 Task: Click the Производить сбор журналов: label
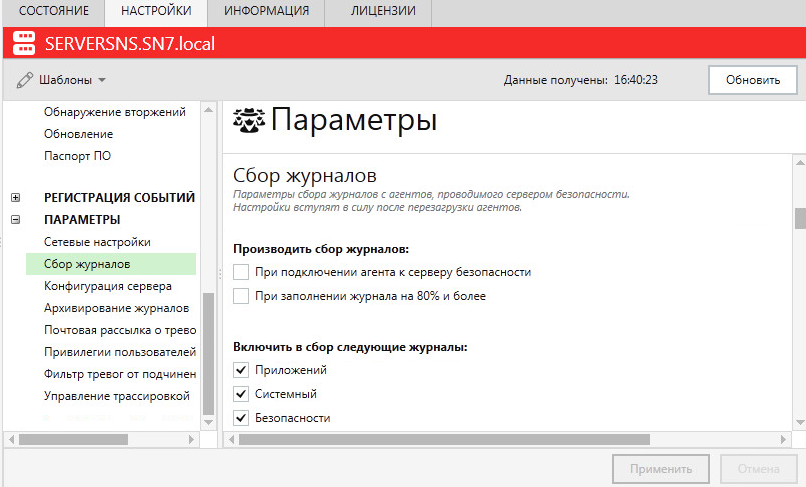321,249
